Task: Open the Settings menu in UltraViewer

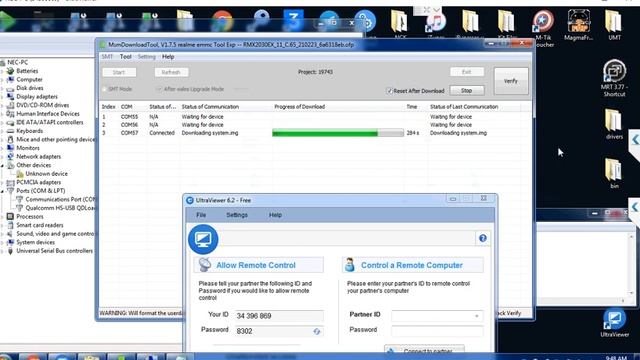Action: click(x=237, y=215)
